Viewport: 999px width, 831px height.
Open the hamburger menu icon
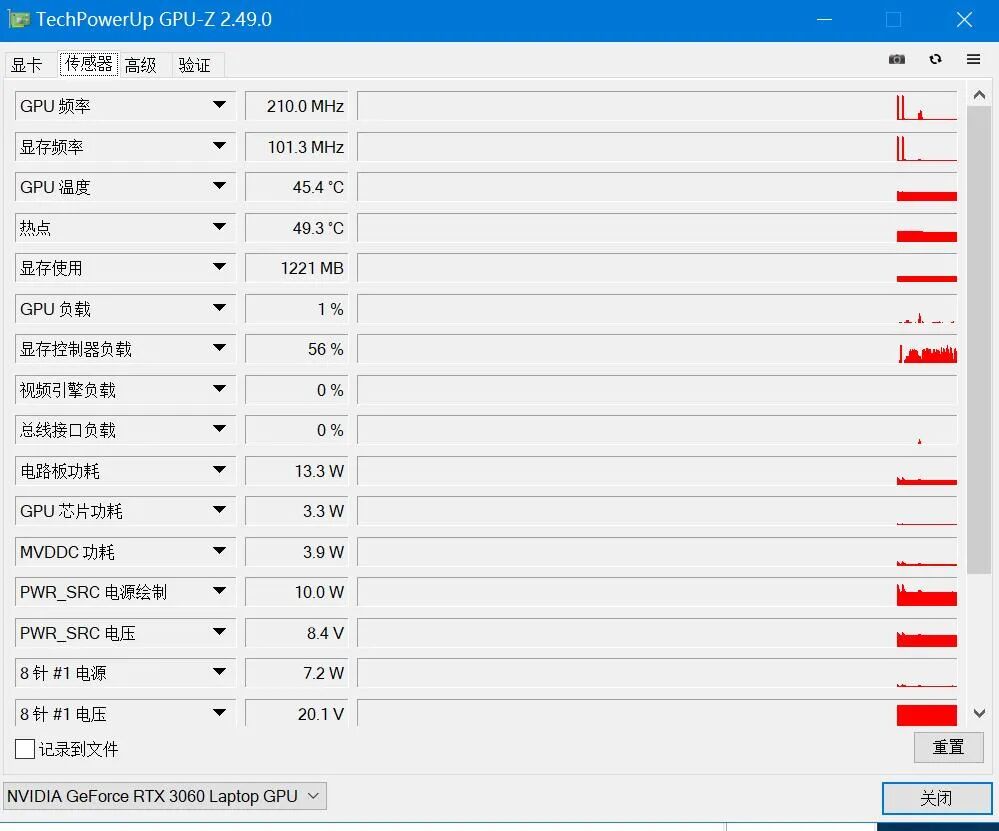[x=973, y=59]
